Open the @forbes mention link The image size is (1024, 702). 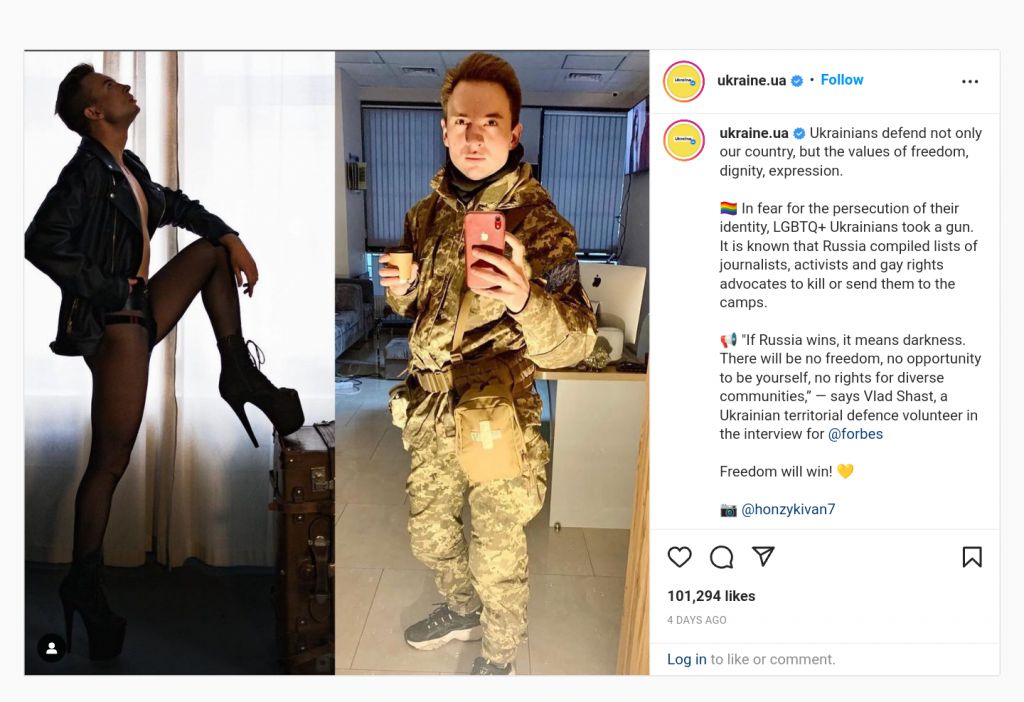(x=855, y=434)
